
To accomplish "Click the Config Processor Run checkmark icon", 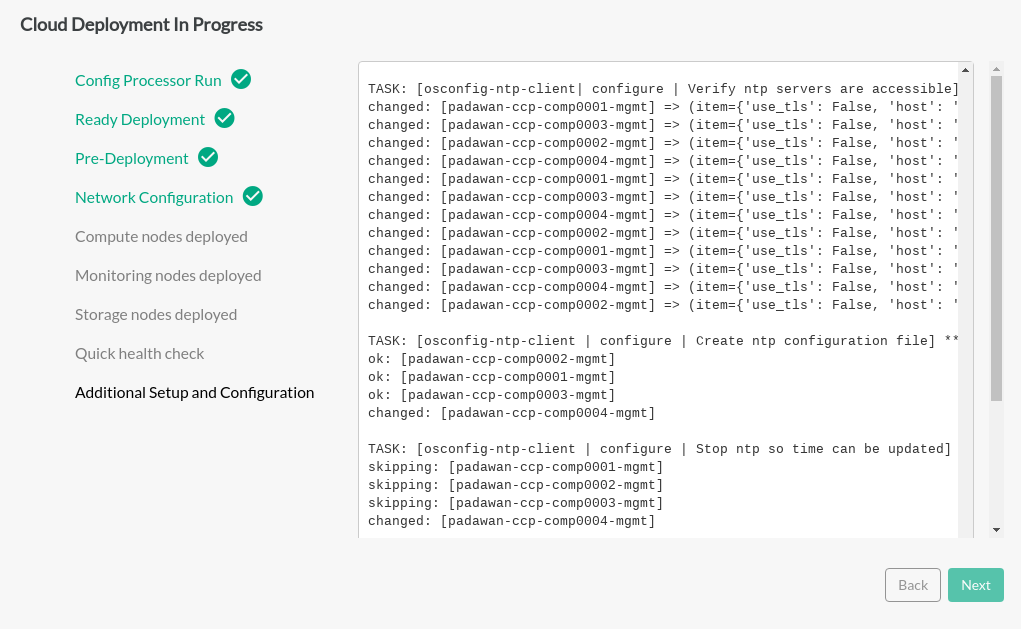I will [x=241, y=80].
